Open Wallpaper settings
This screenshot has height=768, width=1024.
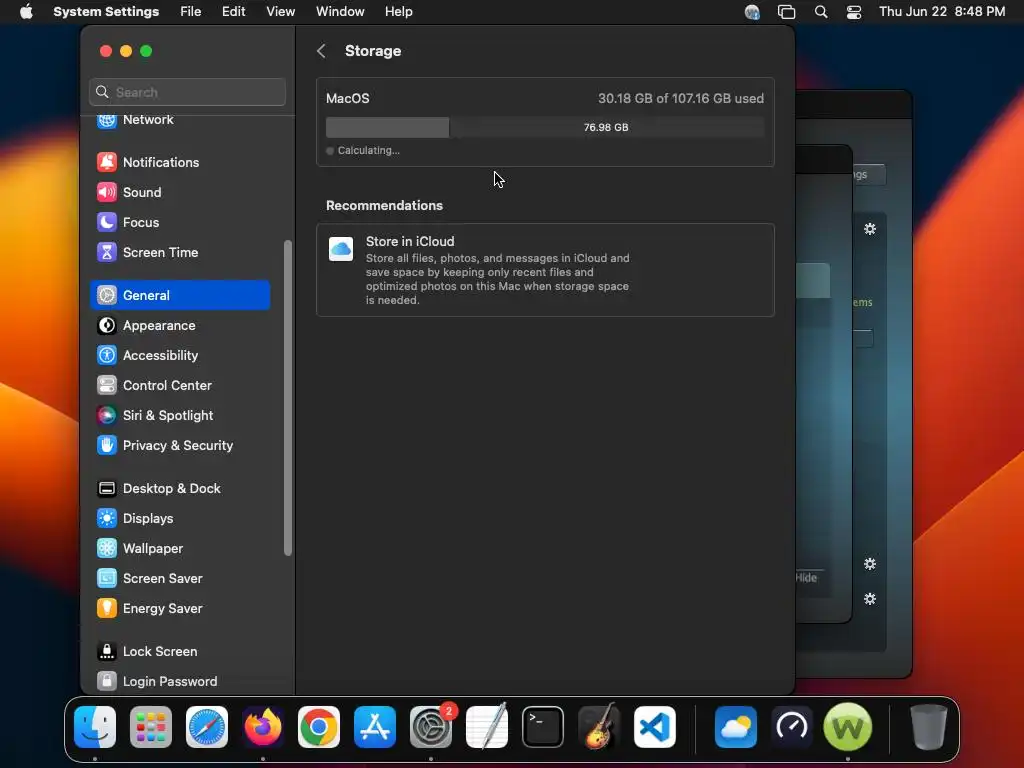click(180, 549)
